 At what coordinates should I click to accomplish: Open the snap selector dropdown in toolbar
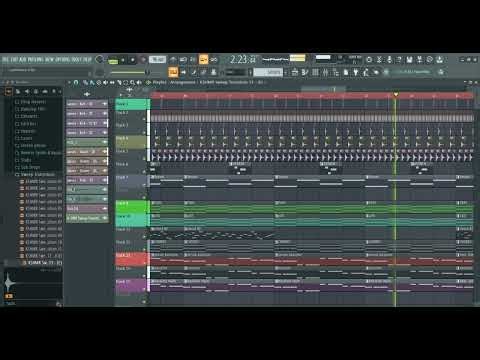tap(236, 72)
